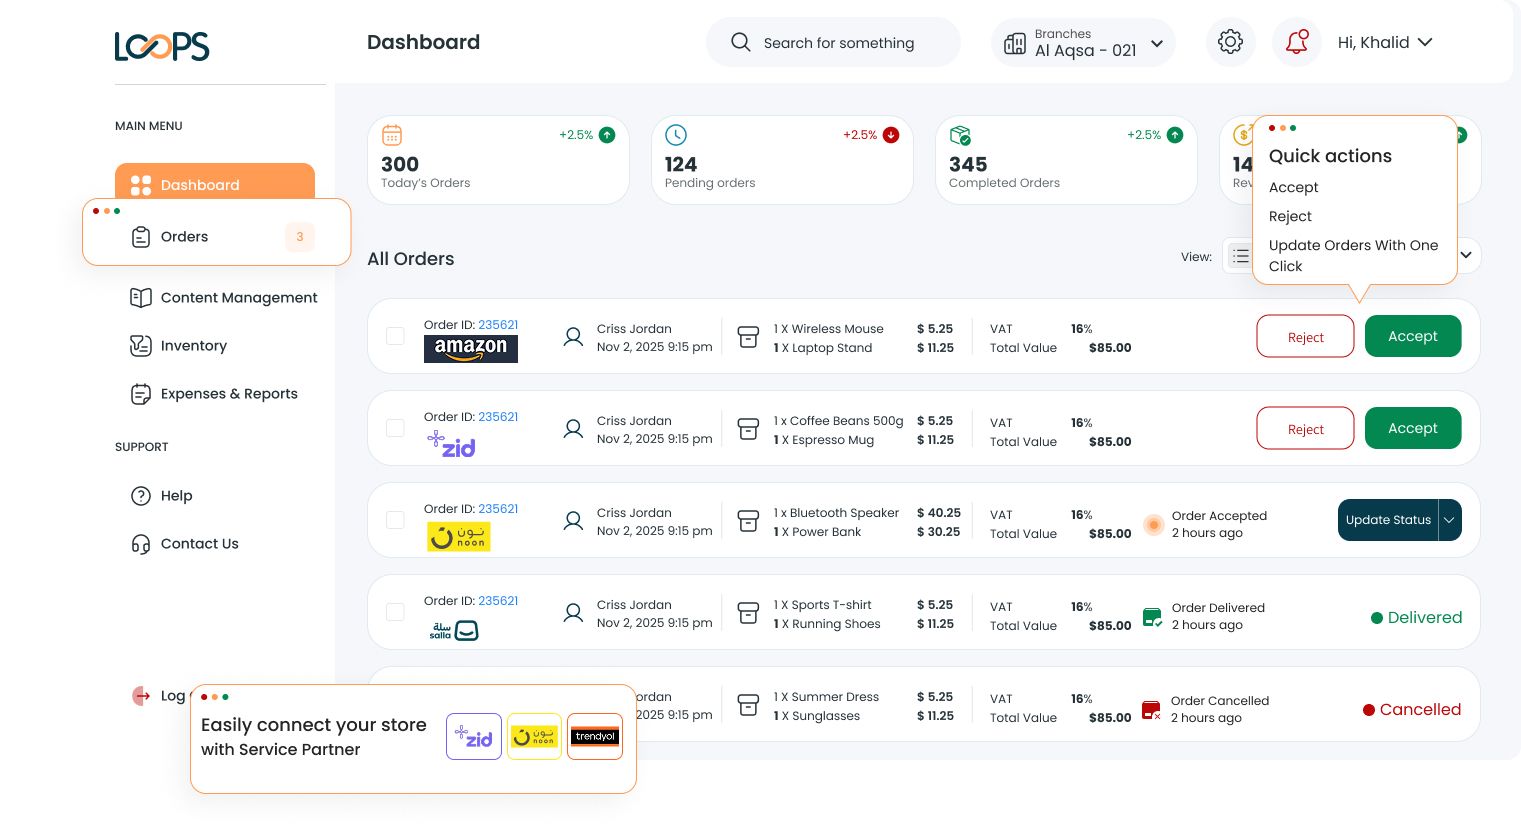The height and width of the screenshot is (832, 1521).
Task: Click the Log out icon at bottom
Action: click(x=141, y=696)
